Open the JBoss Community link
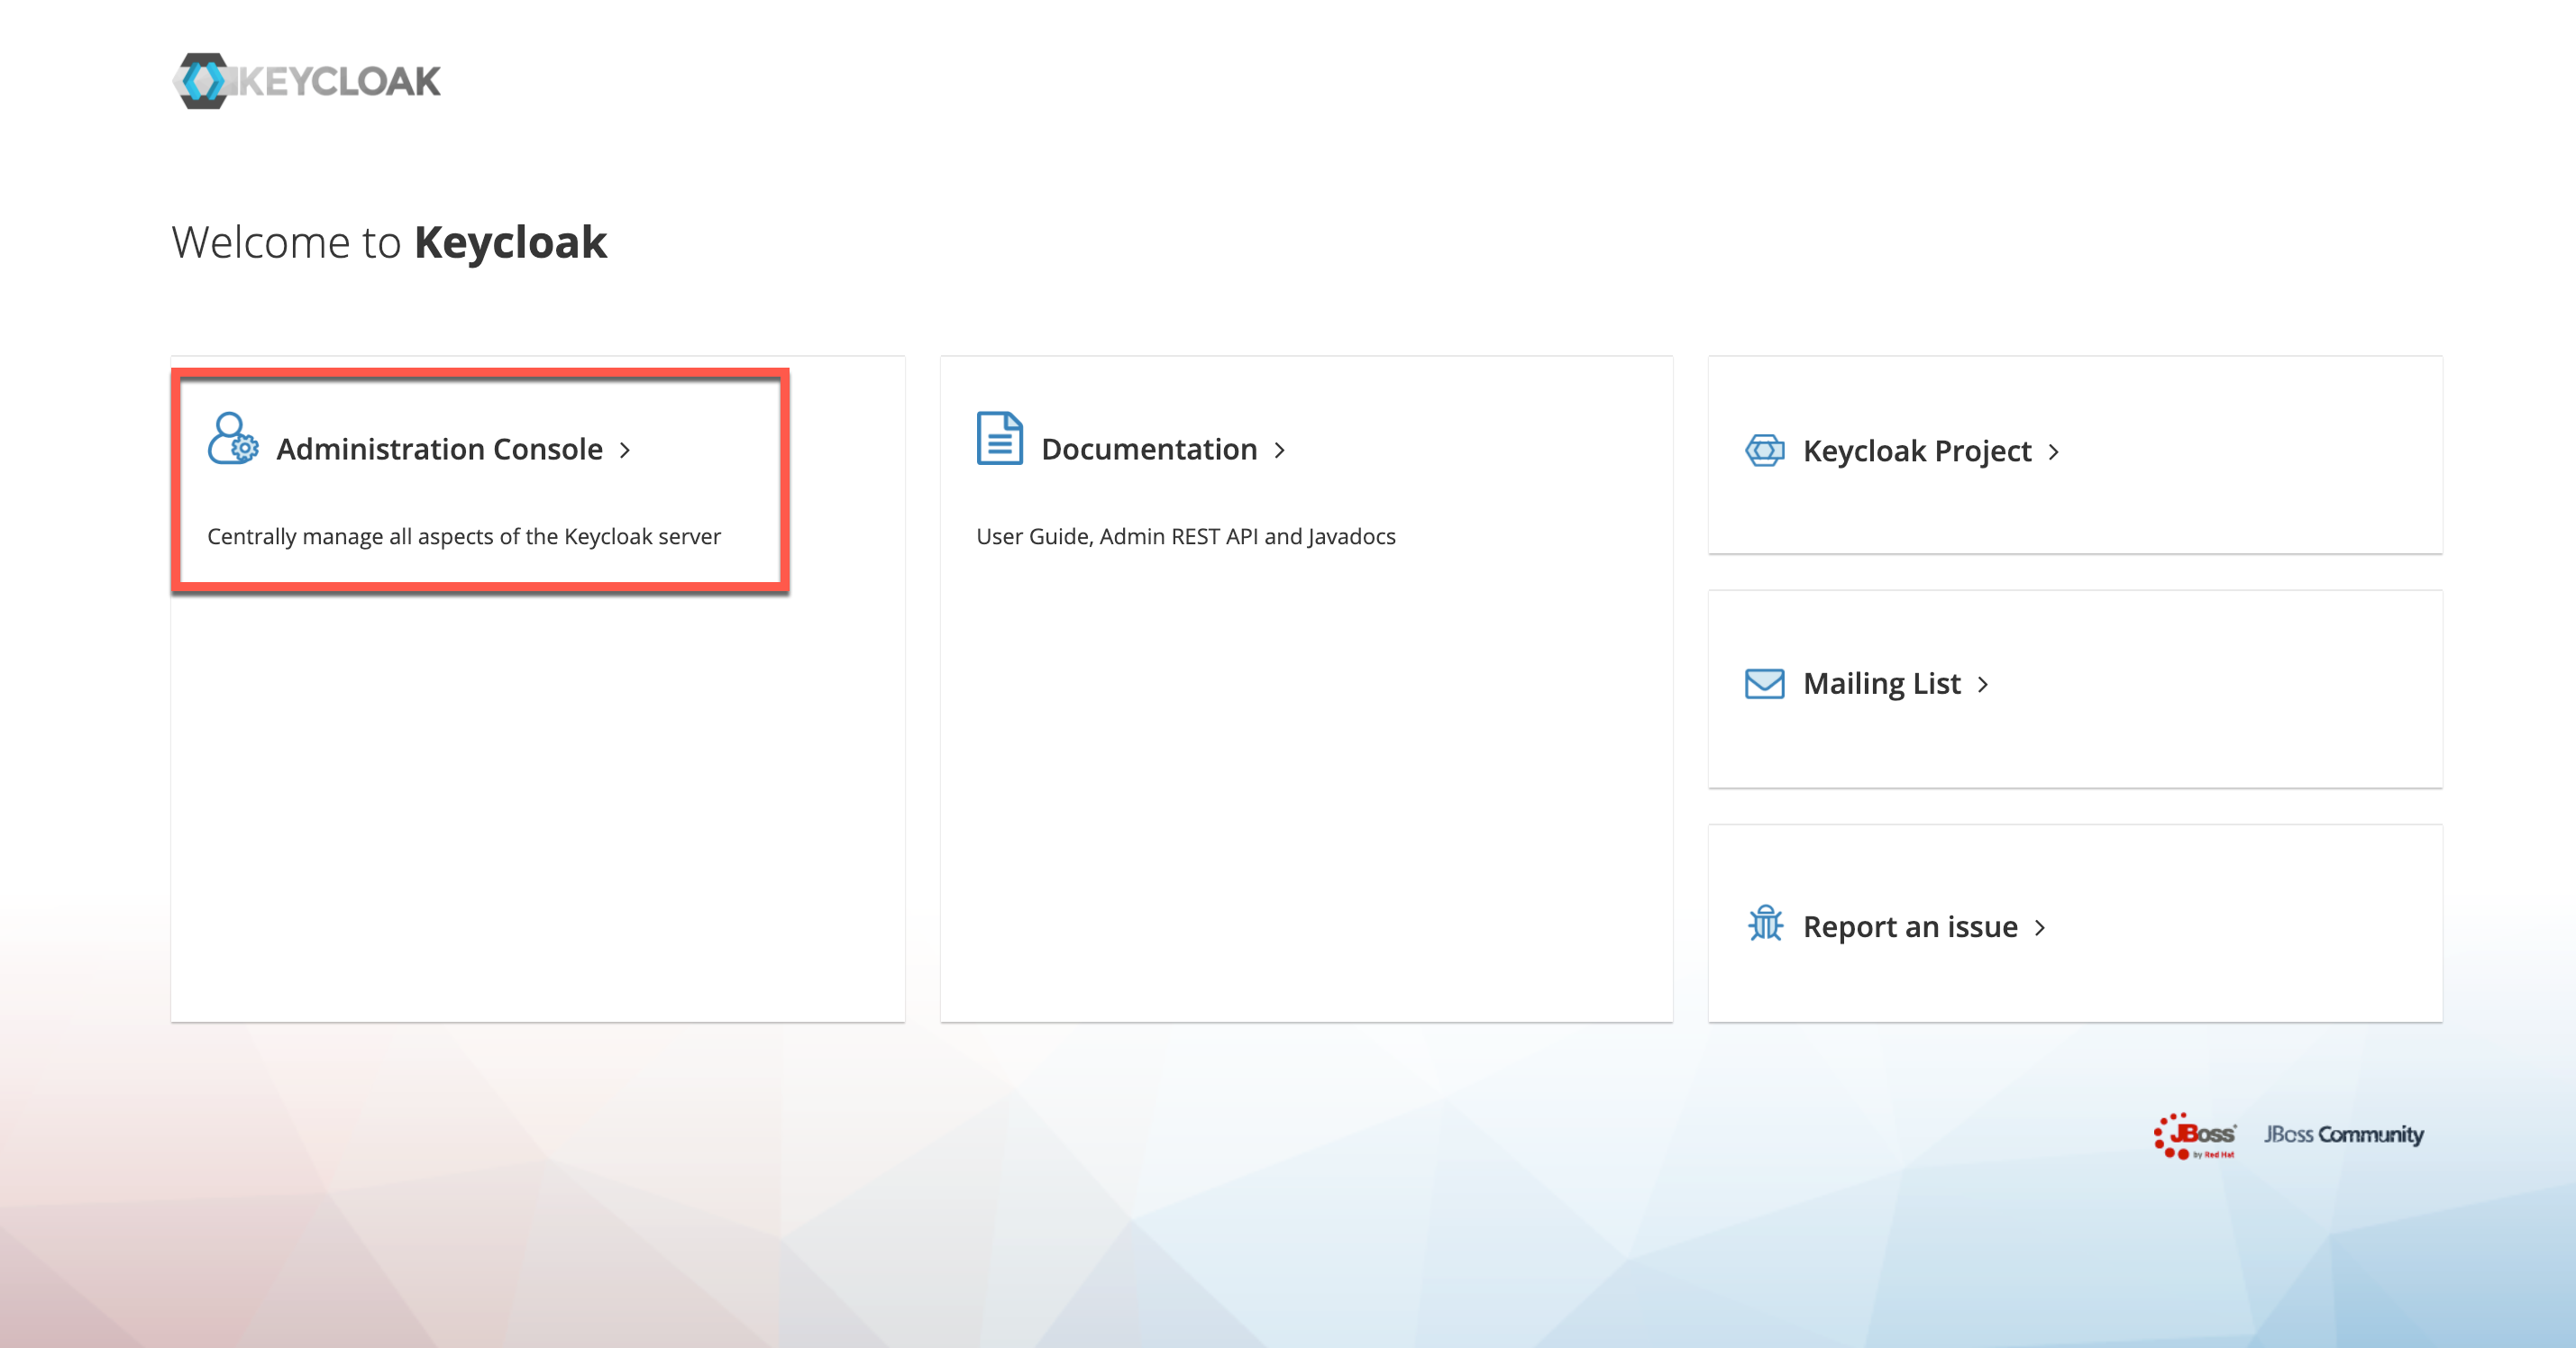Image resolution: width=2576 pixels, height=1348 pixels. [2344, 1135]
